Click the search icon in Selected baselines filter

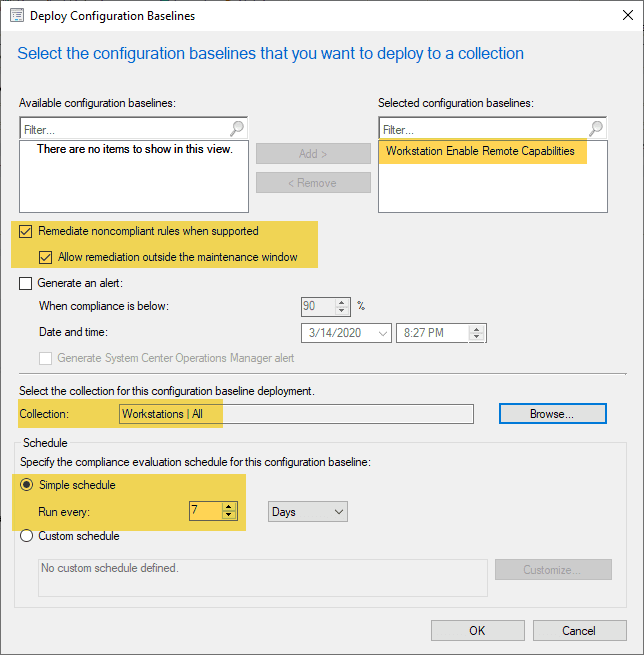(x=596, y=129)
